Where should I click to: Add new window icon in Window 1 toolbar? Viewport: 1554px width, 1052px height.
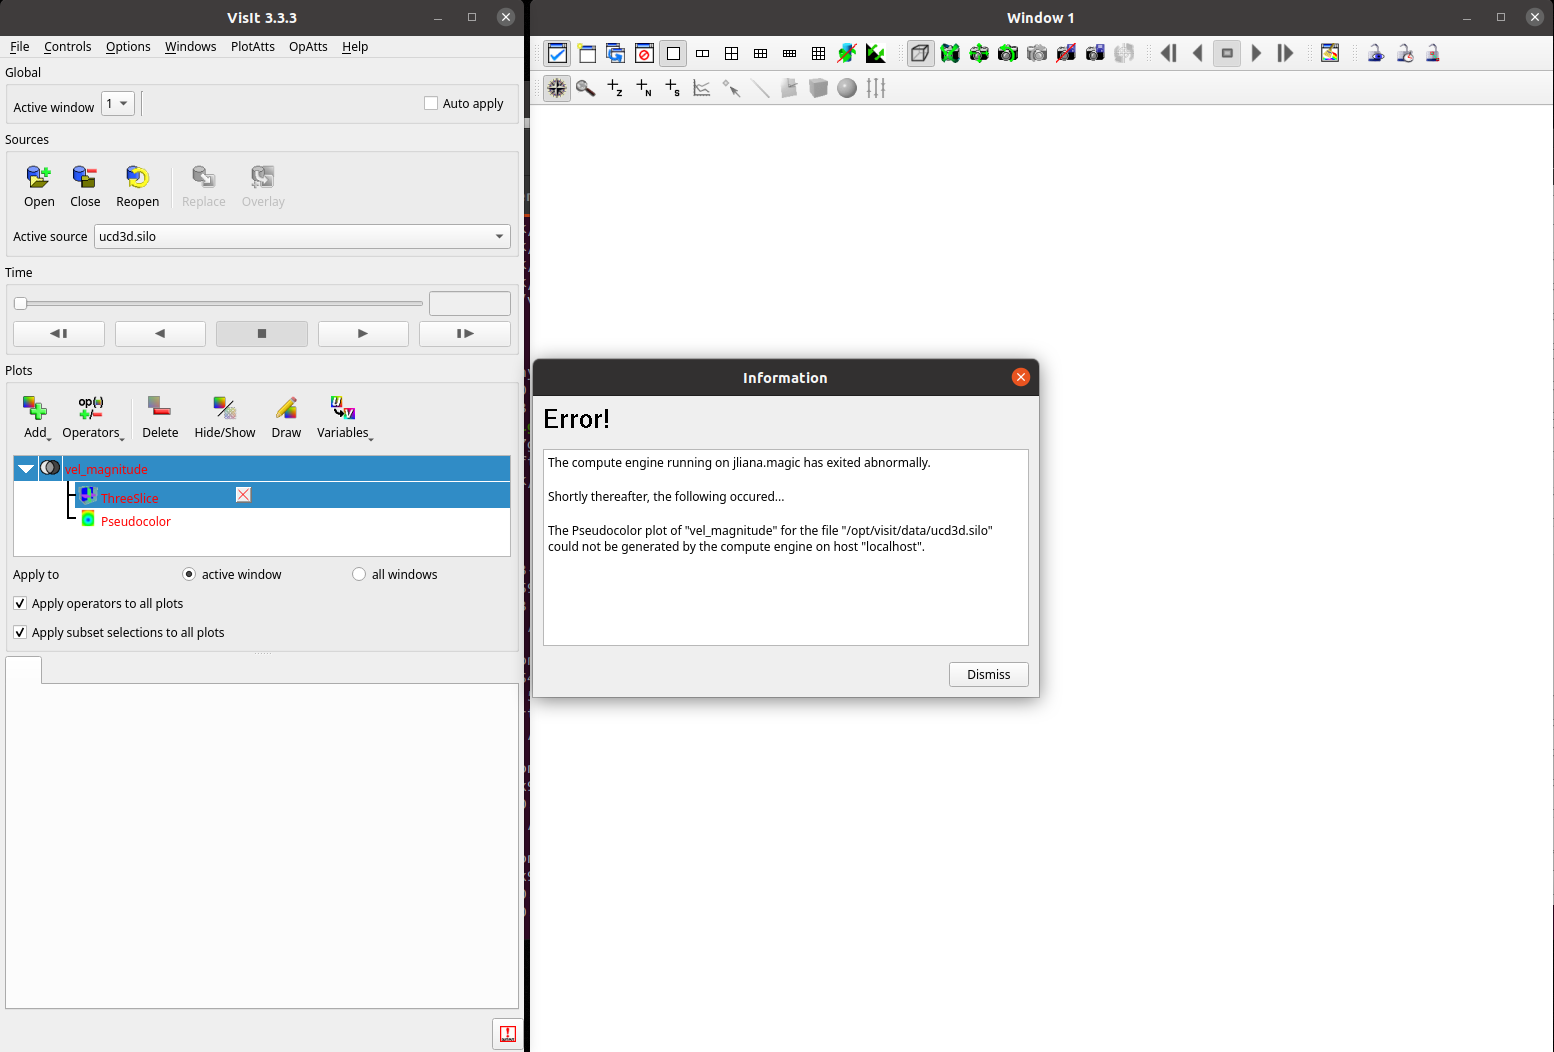[587, 53]
